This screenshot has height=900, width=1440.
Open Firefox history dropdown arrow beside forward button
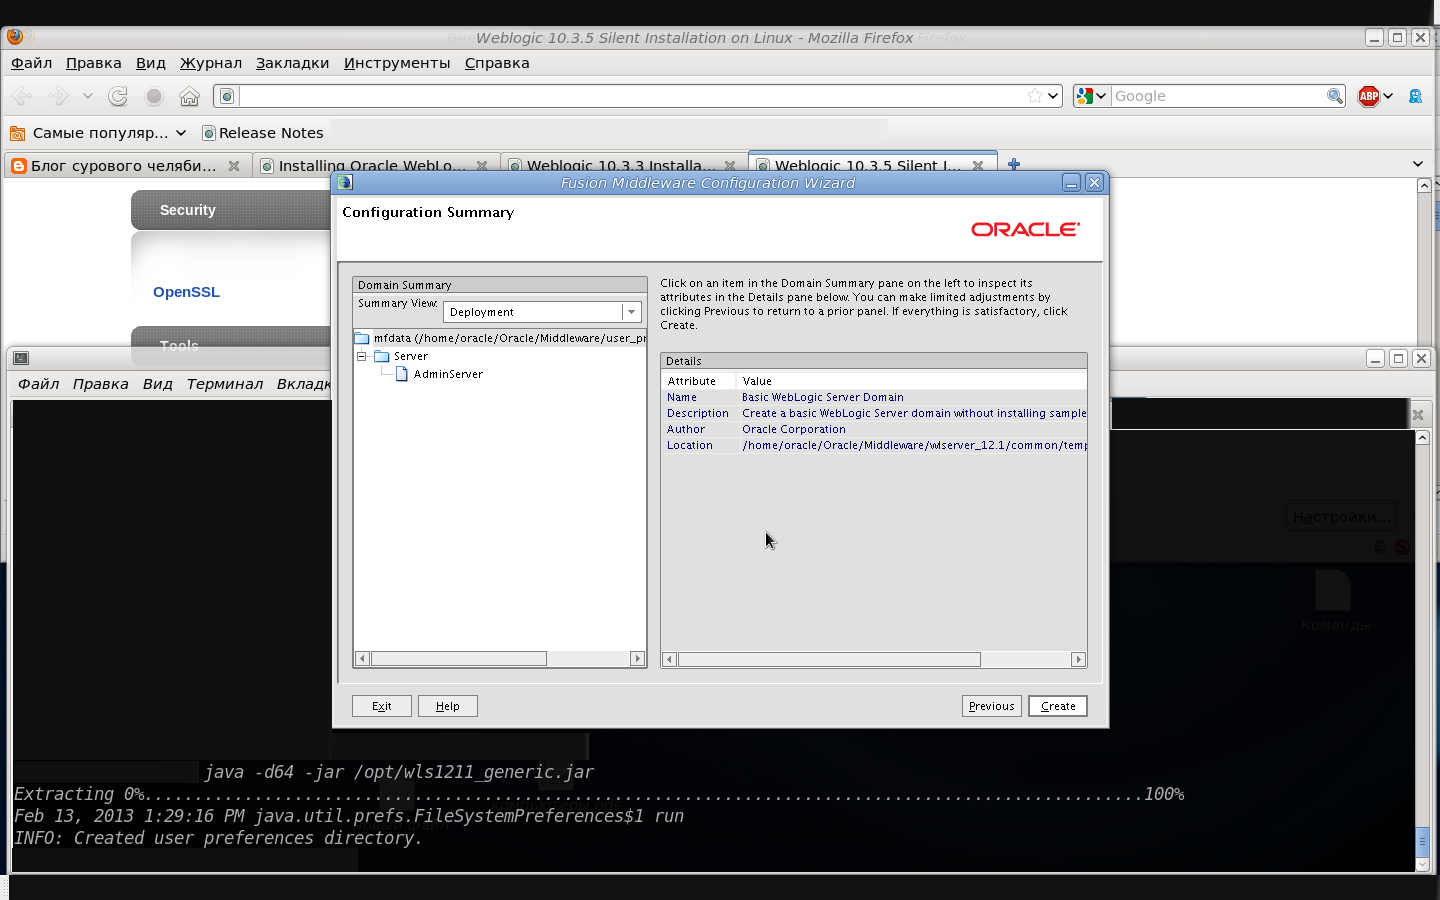tap(87, 96)
